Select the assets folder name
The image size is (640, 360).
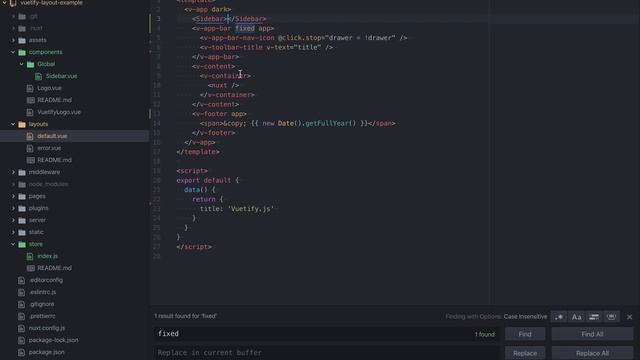click(x=37, y=40)
